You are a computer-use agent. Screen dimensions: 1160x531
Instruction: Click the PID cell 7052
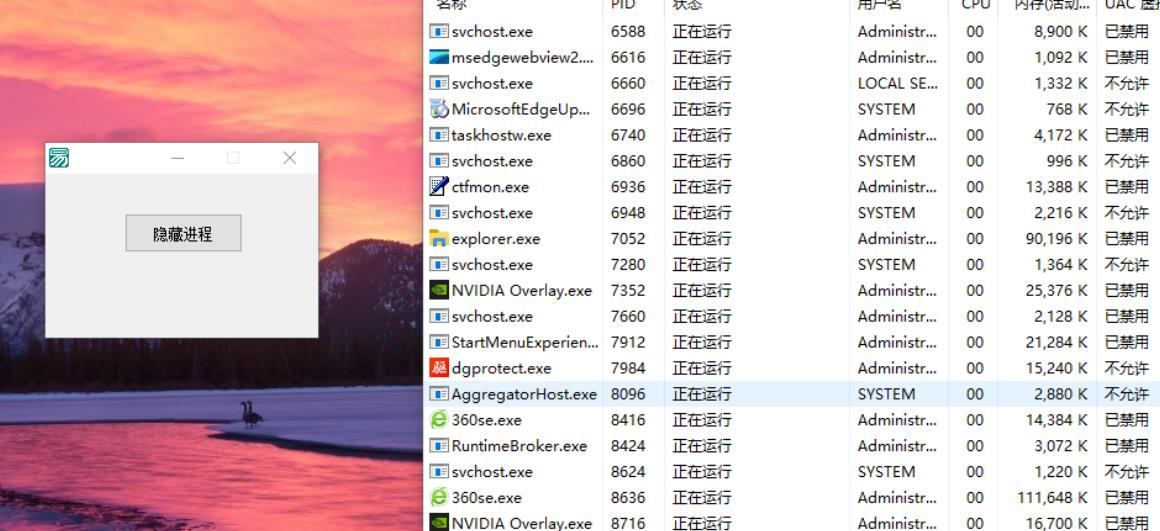pos(628,239)
